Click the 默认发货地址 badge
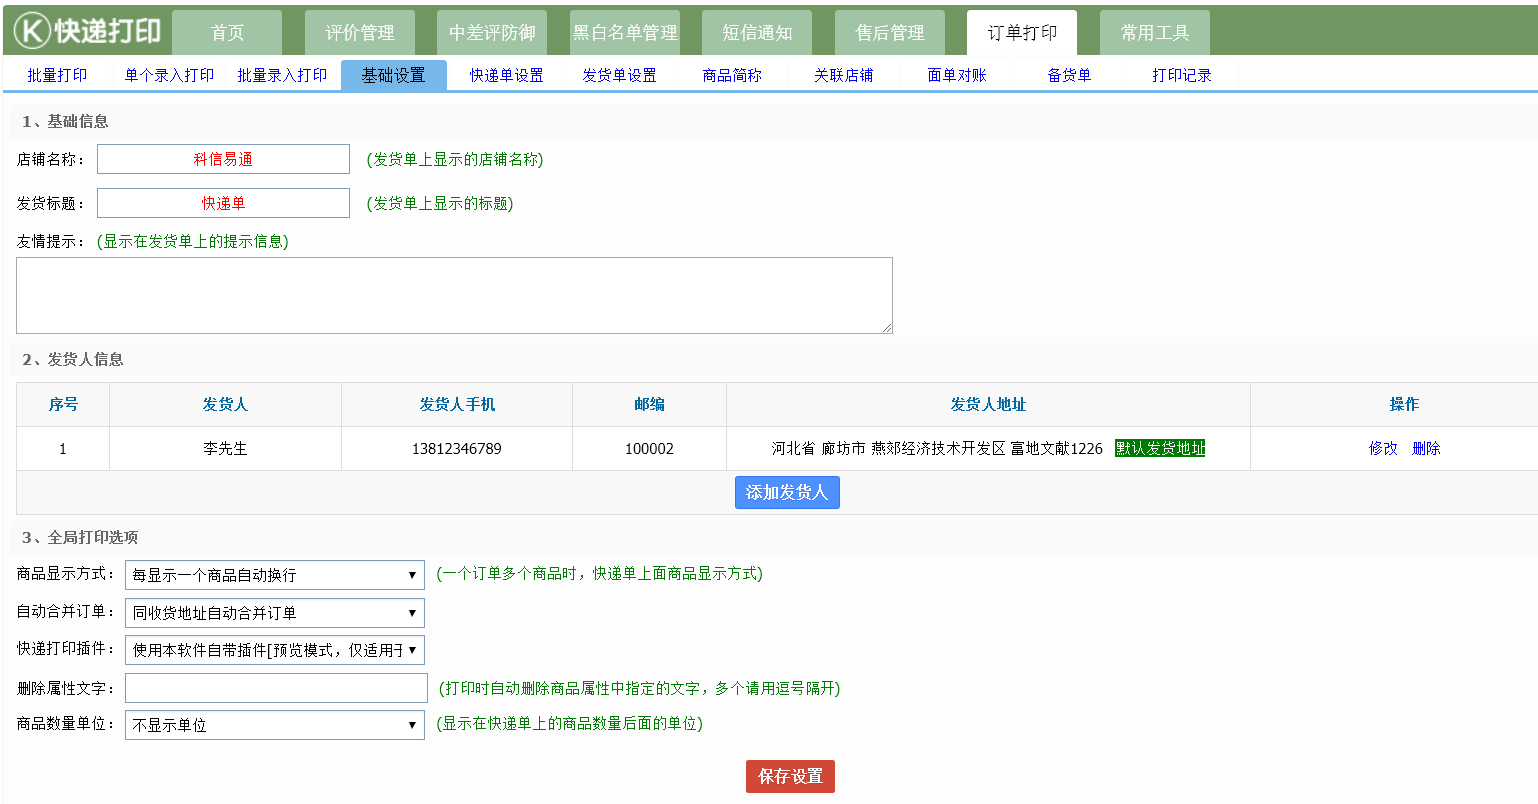1538x804 pixels. pyautogui.click(x=1160, y=448)
